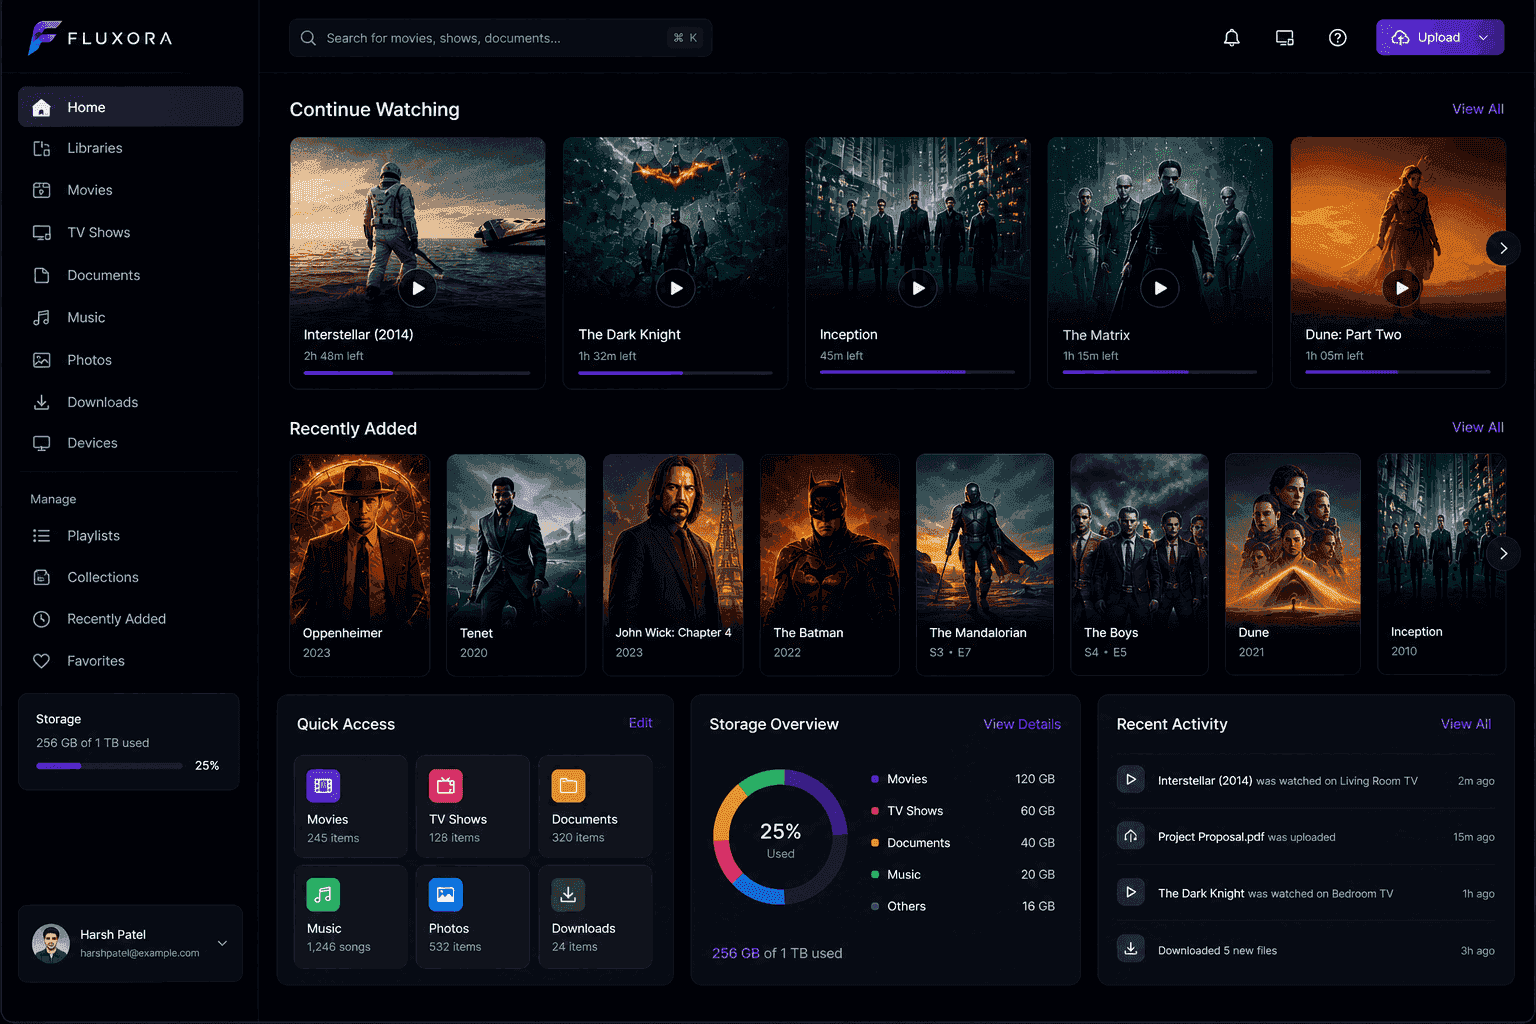
Task: Open Downloads quick access icon
Action: point(568,895)
